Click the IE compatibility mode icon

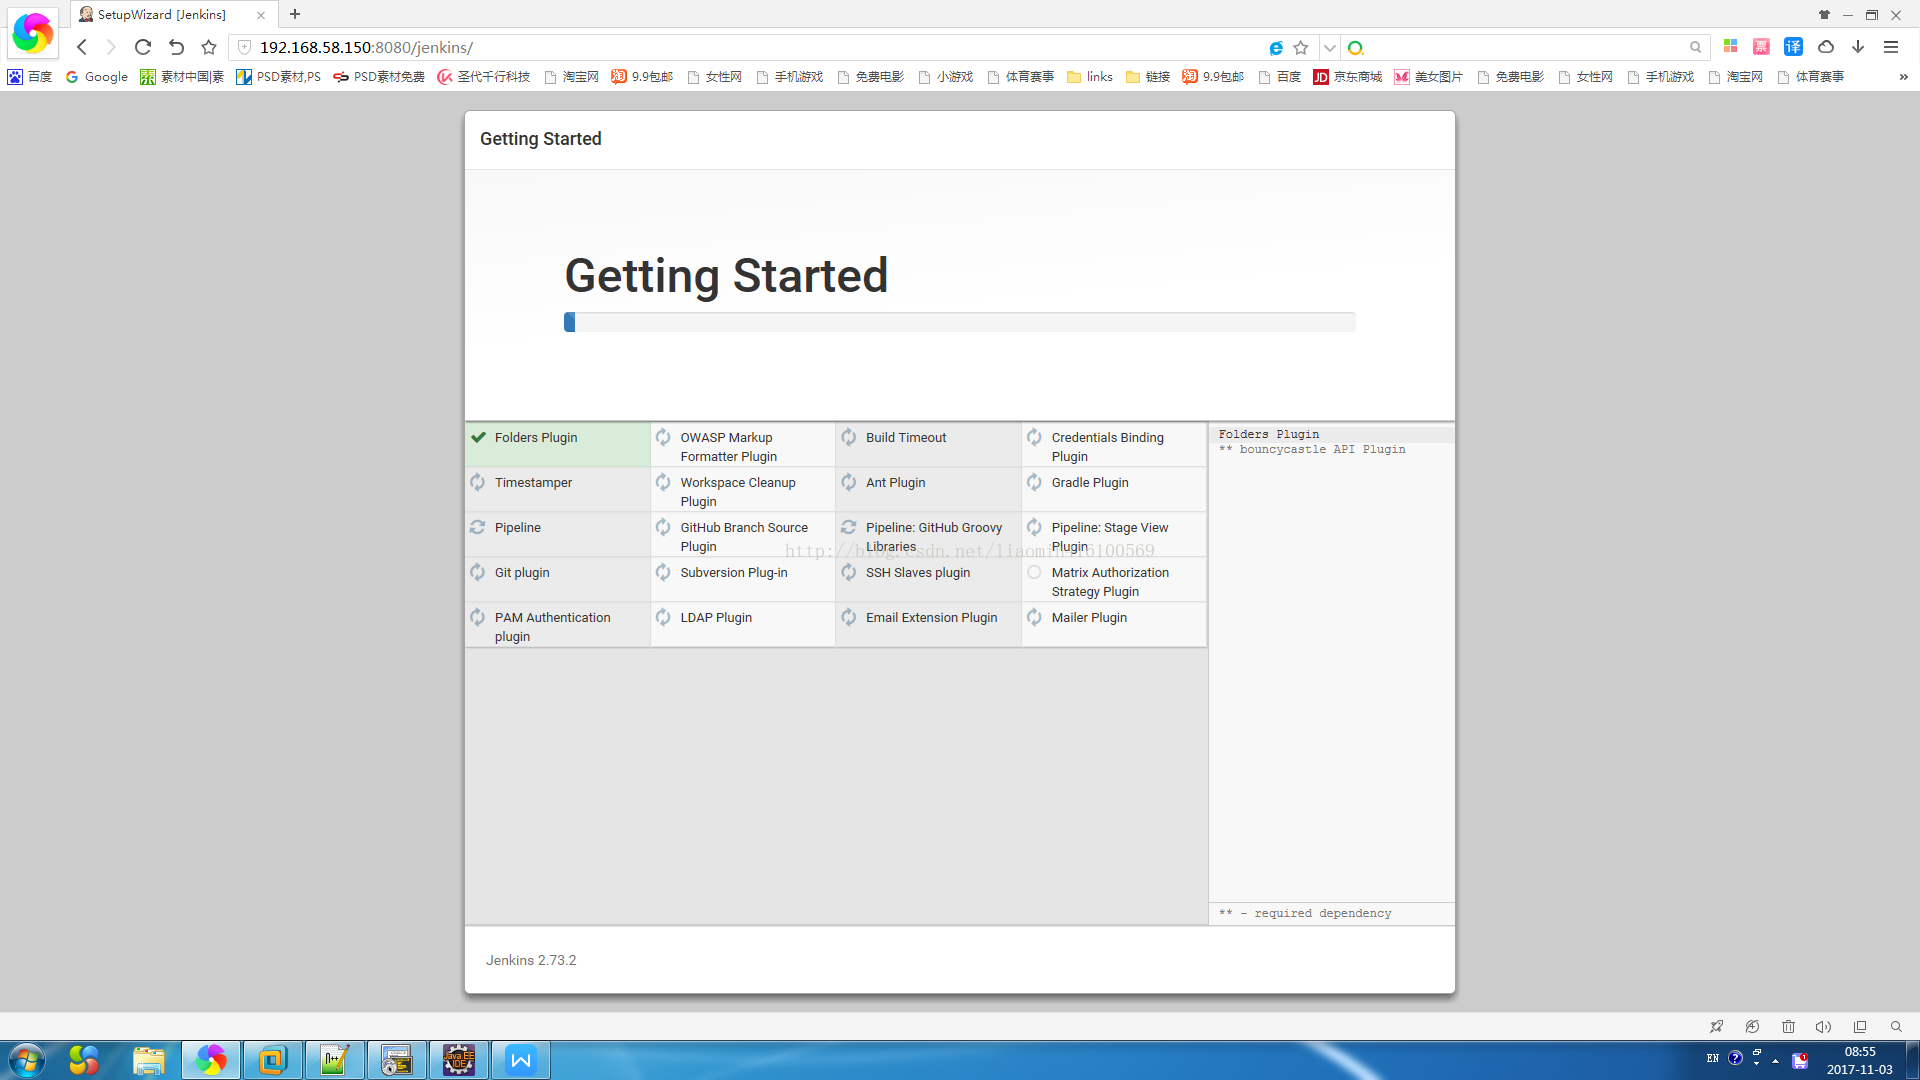click(x=1276, y=48)
